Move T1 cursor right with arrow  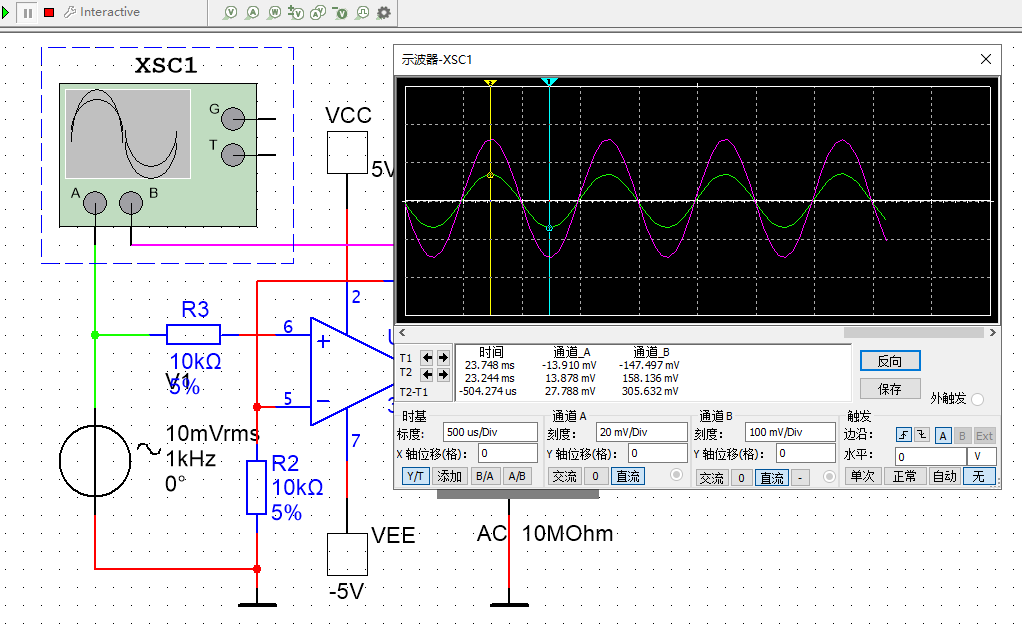(x=443, y=357)
